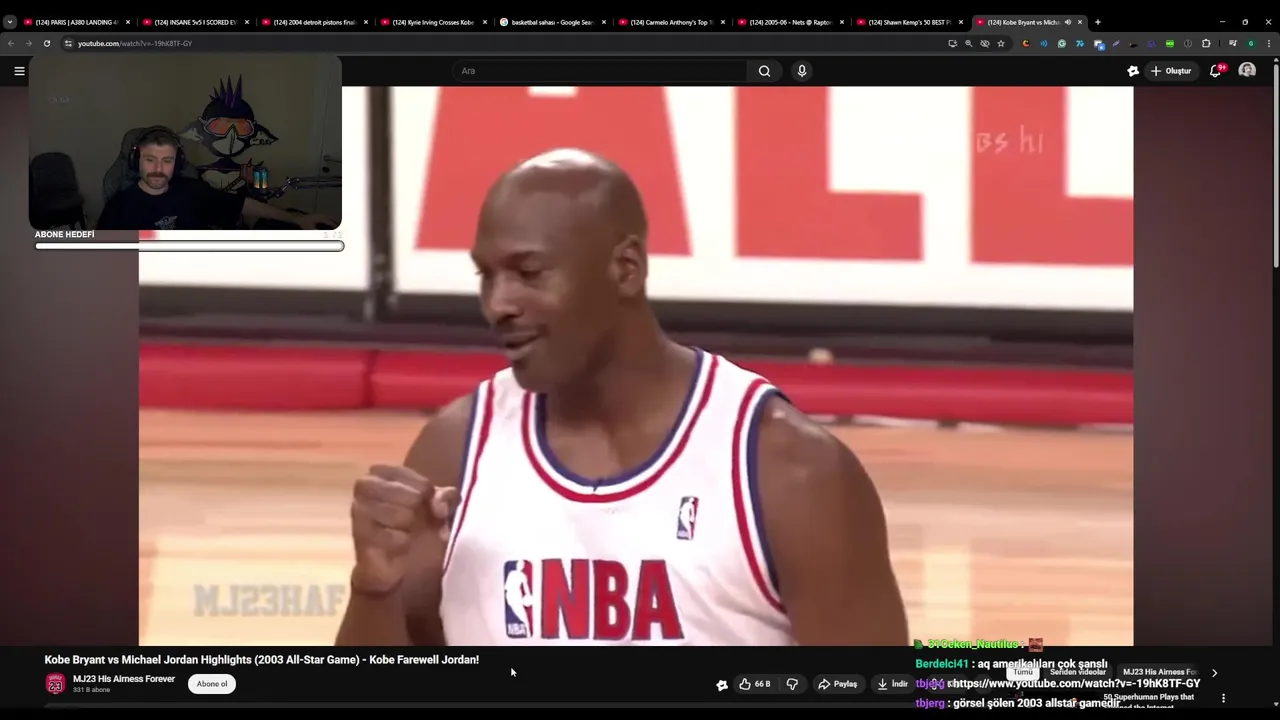Image resolution: width=1280 pixels, height=720 pixels.
Task: Expand the tab search dropdown arrow
Action: pyautogui.click(x=10, y=22)
